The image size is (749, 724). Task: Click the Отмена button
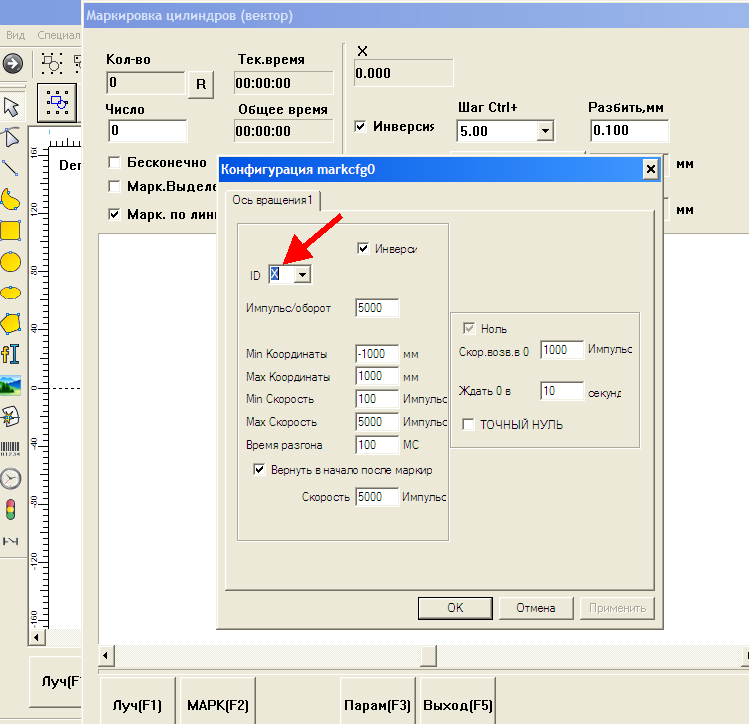pyautogui.click(x=535, y=607)
